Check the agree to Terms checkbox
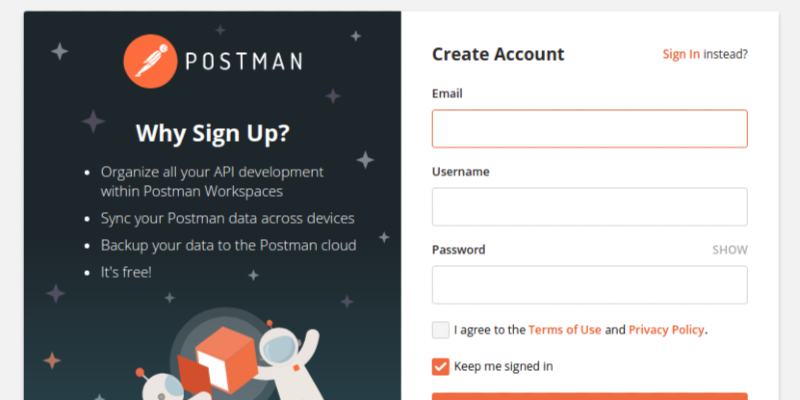 tap(441, 330)
